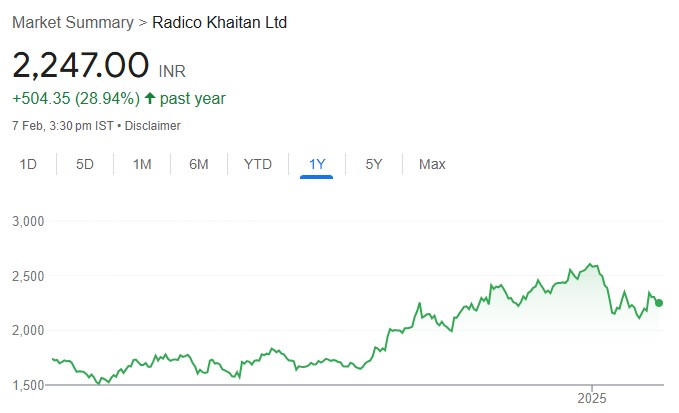Open the Disclaimer link
The width and height of the screenshot is (679, 413).
[x=153, y=126]
